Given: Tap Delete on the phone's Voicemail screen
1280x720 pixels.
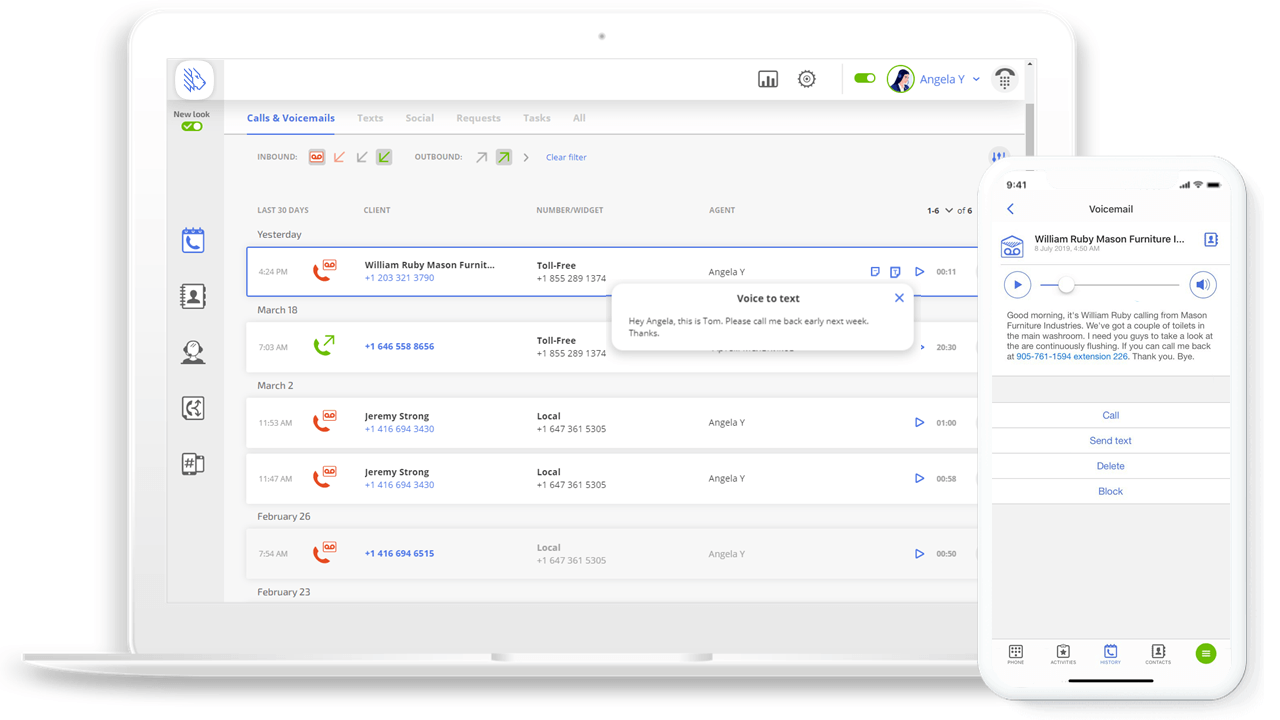Looking at the screenshot, I should tap(1111, 466).
